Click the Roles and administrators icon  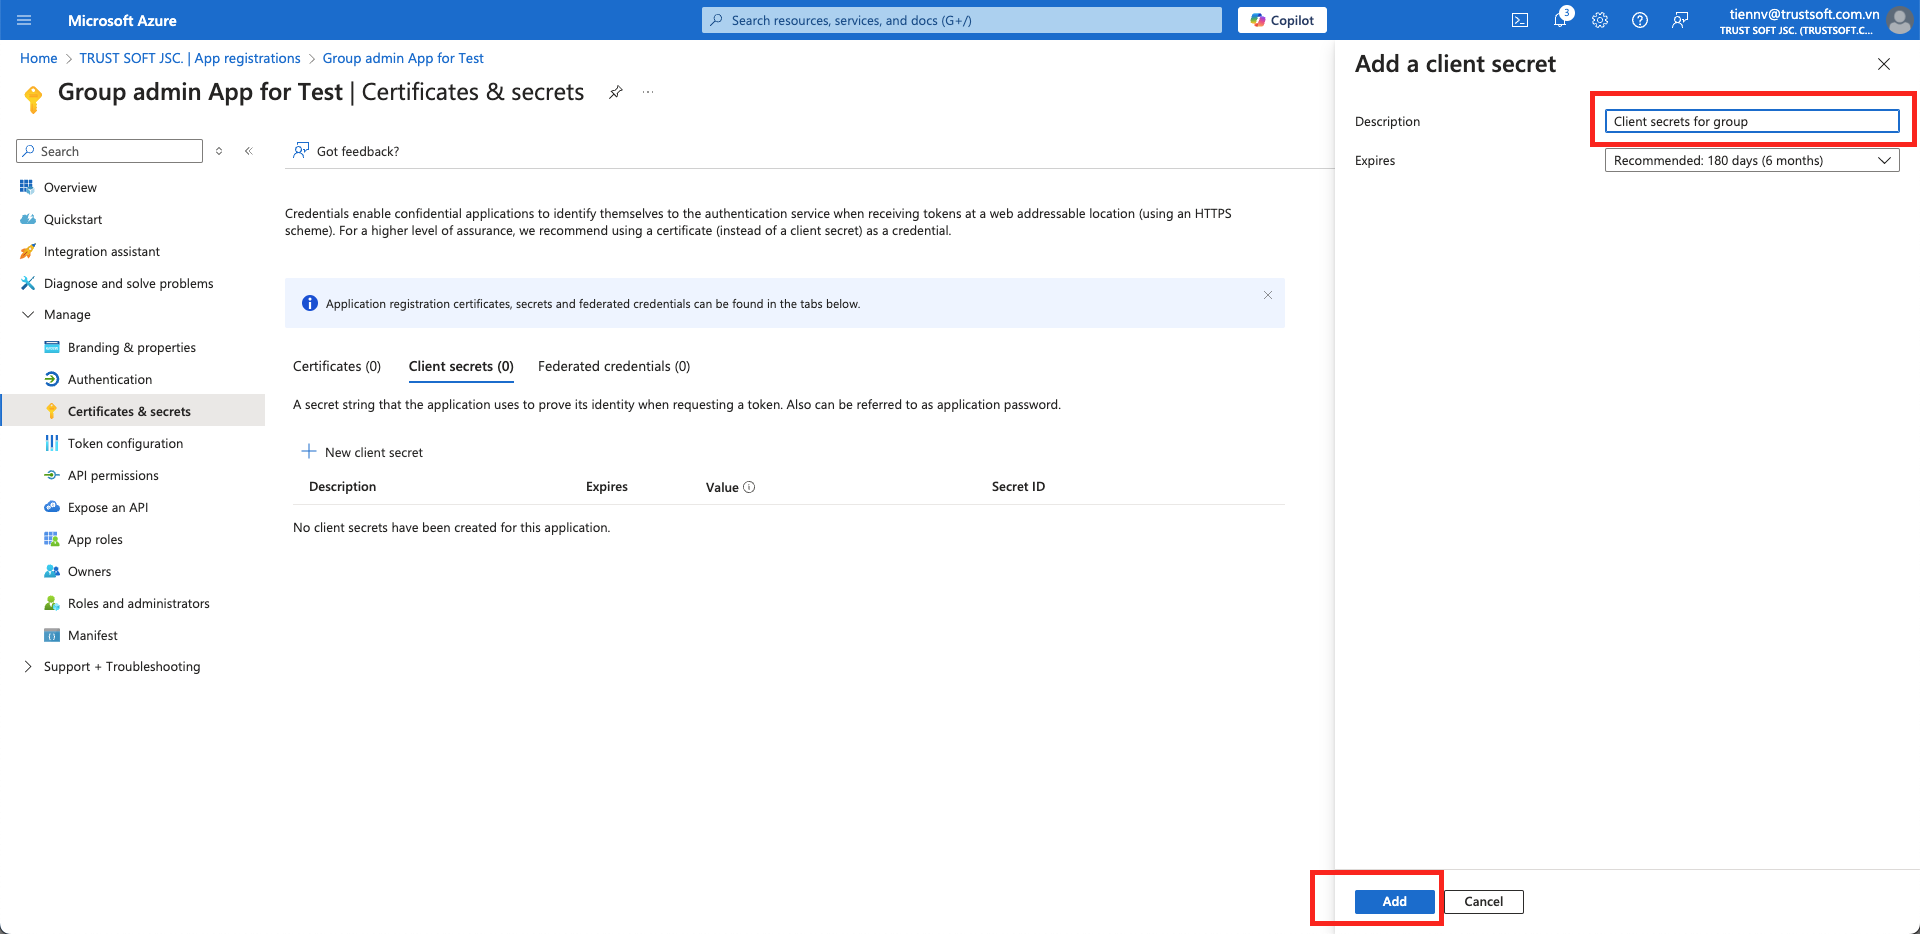point(52,603)
